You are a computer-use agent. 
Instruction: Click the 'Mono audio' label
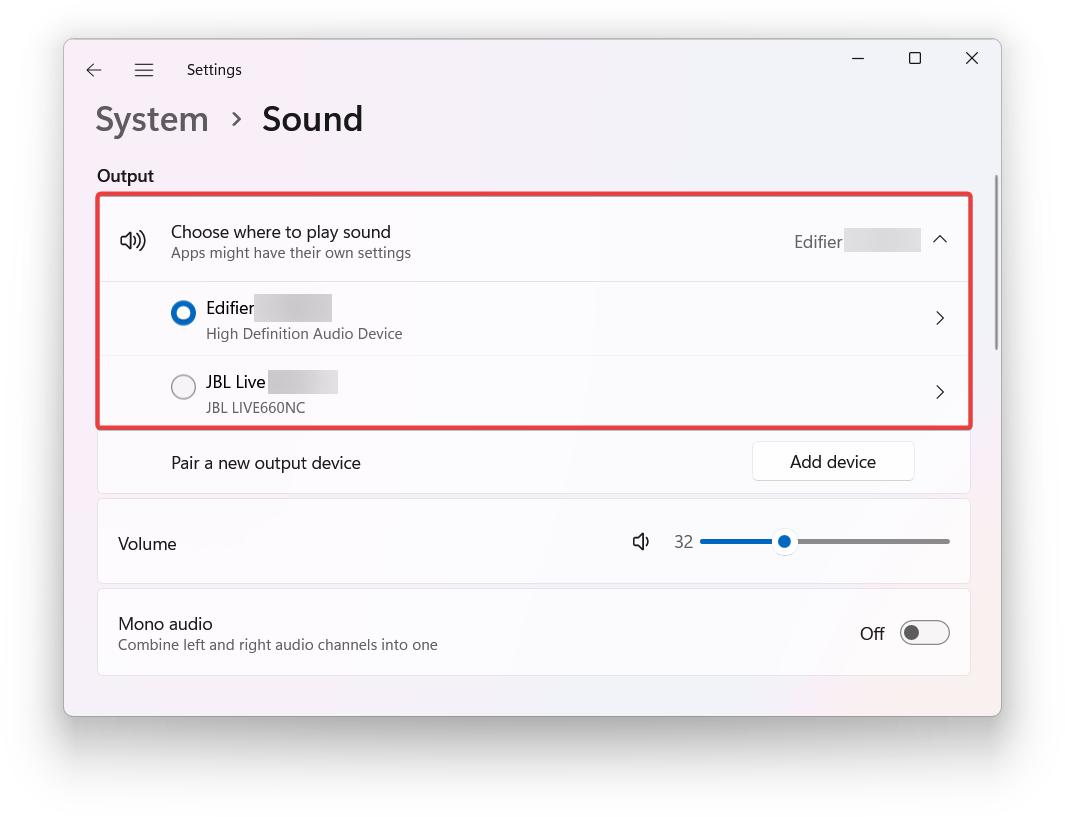click(x=165, y=623)
